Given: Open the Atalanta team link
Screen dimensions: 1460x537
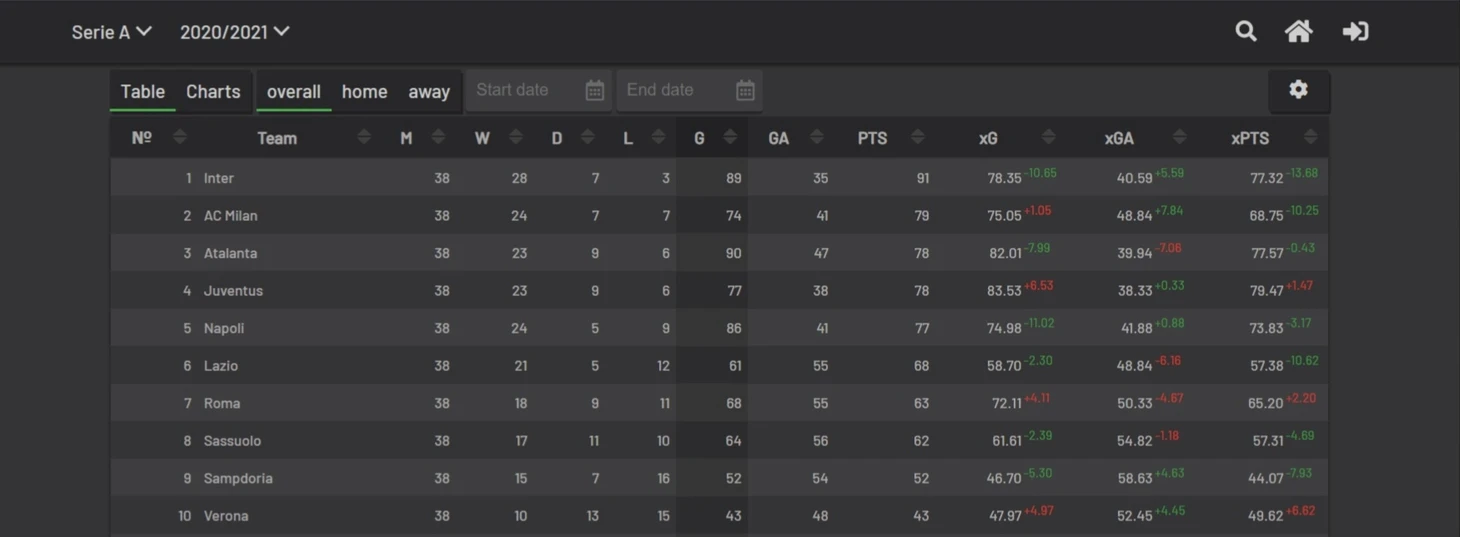Looking at the screenshot, I should point(230,253).
